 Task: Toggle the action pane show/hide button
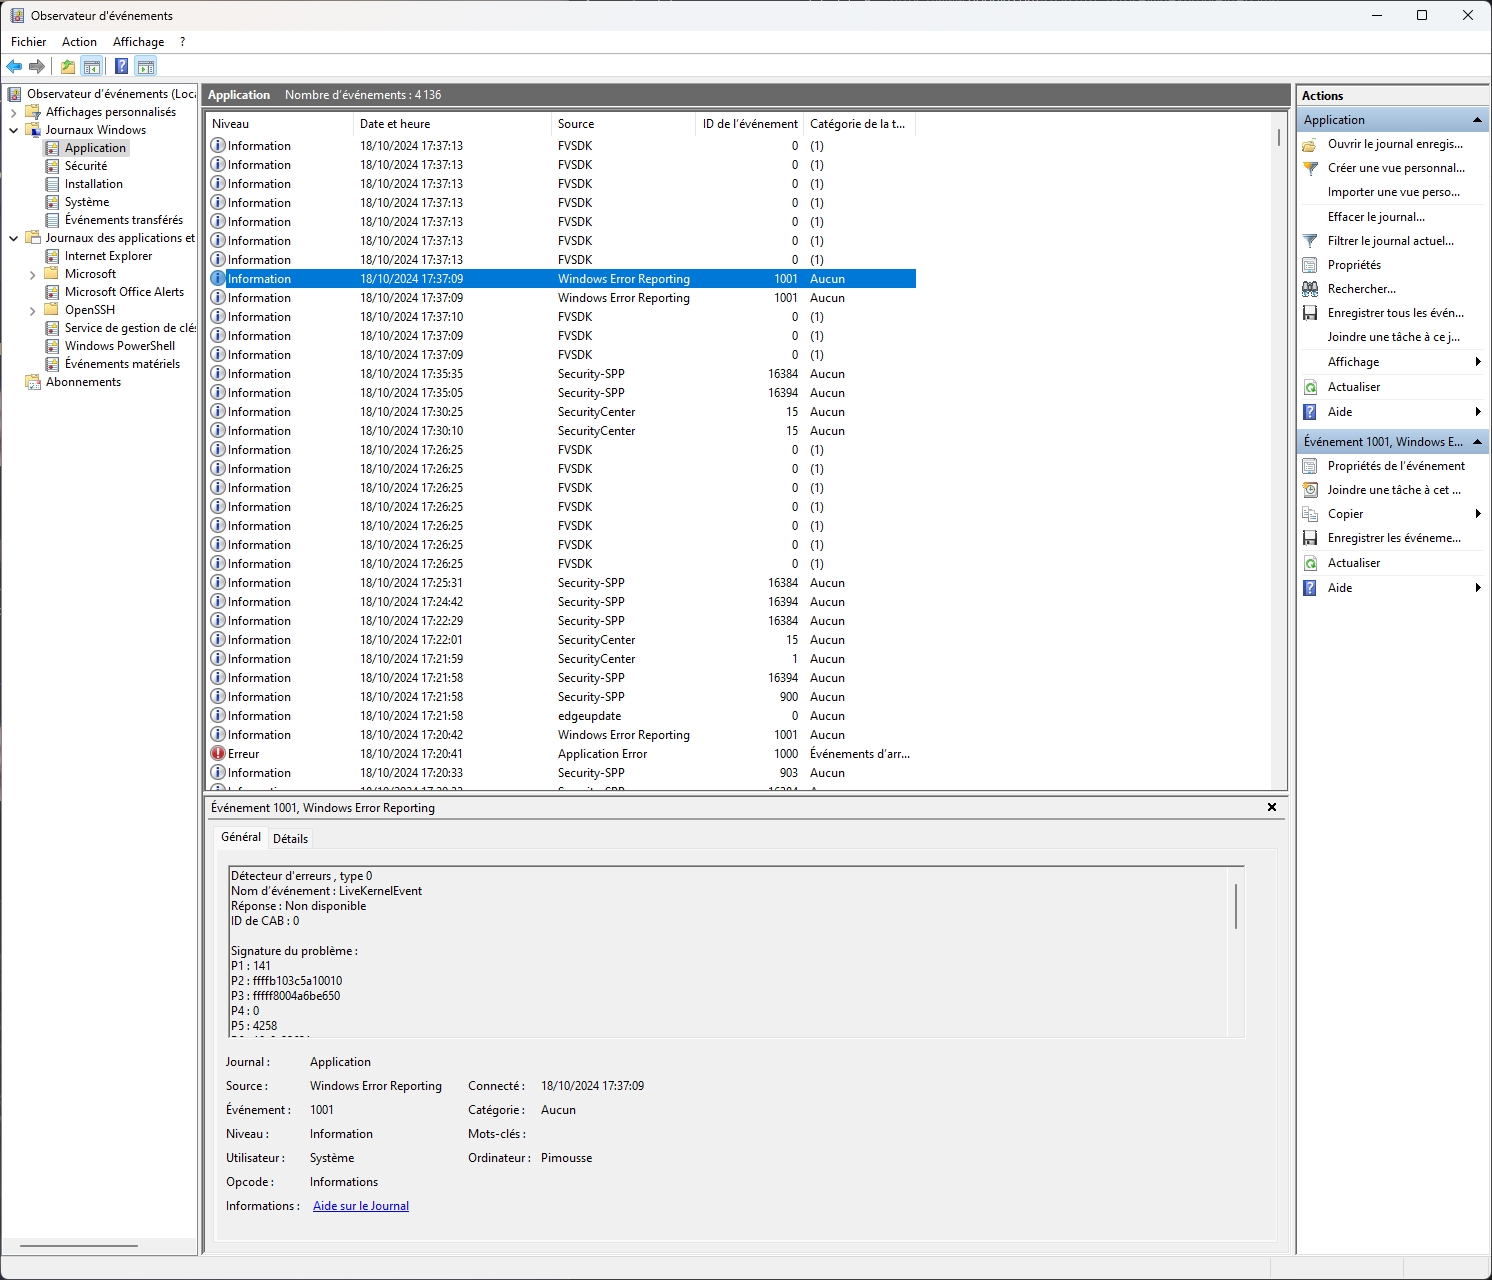pyautogui.click(x=146, y=67)
